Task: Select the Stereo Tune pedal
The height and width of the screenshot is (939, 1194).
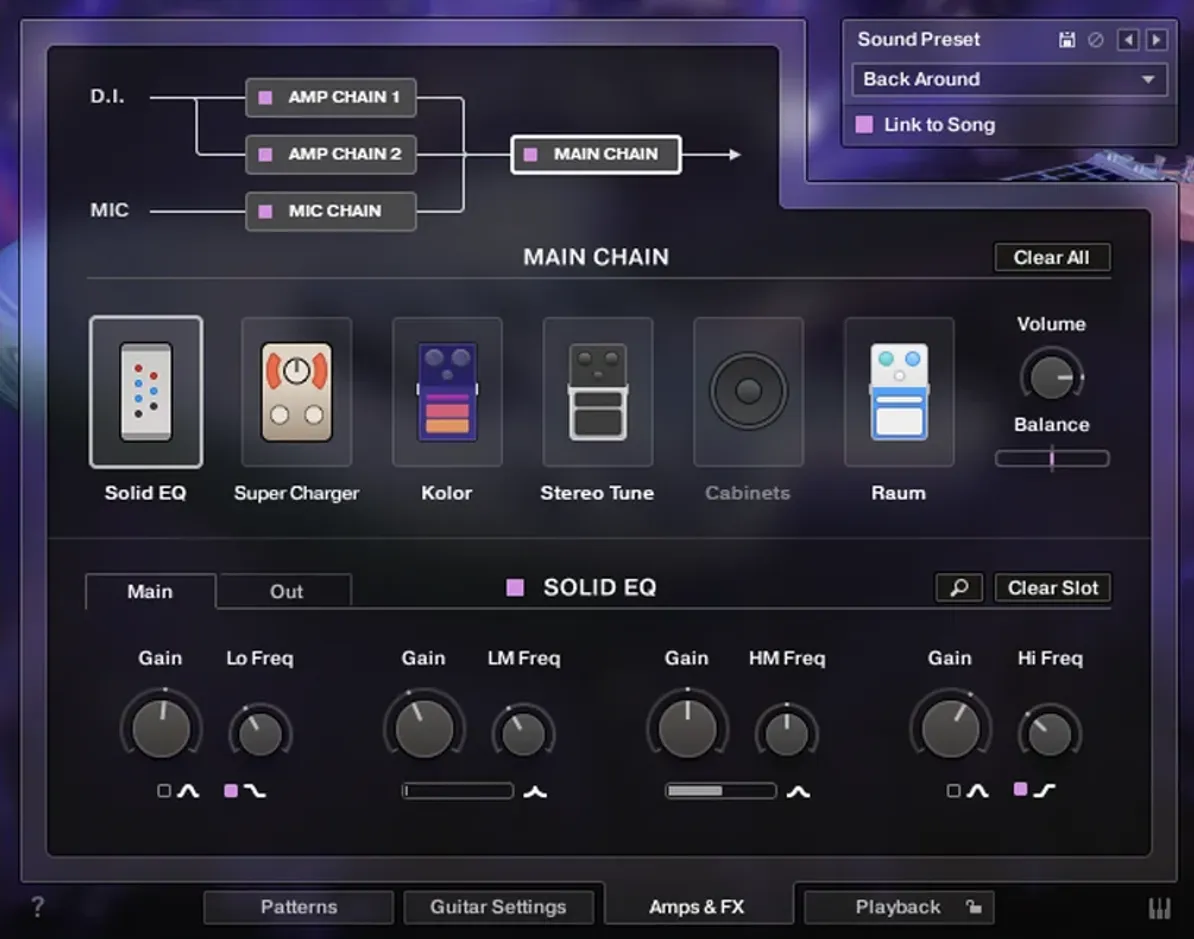Action: 598,391
